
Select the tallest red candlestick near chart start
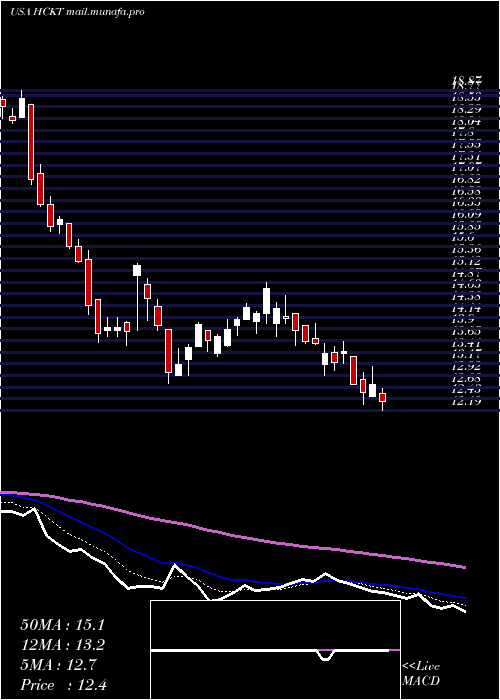[x=31, y=142]
